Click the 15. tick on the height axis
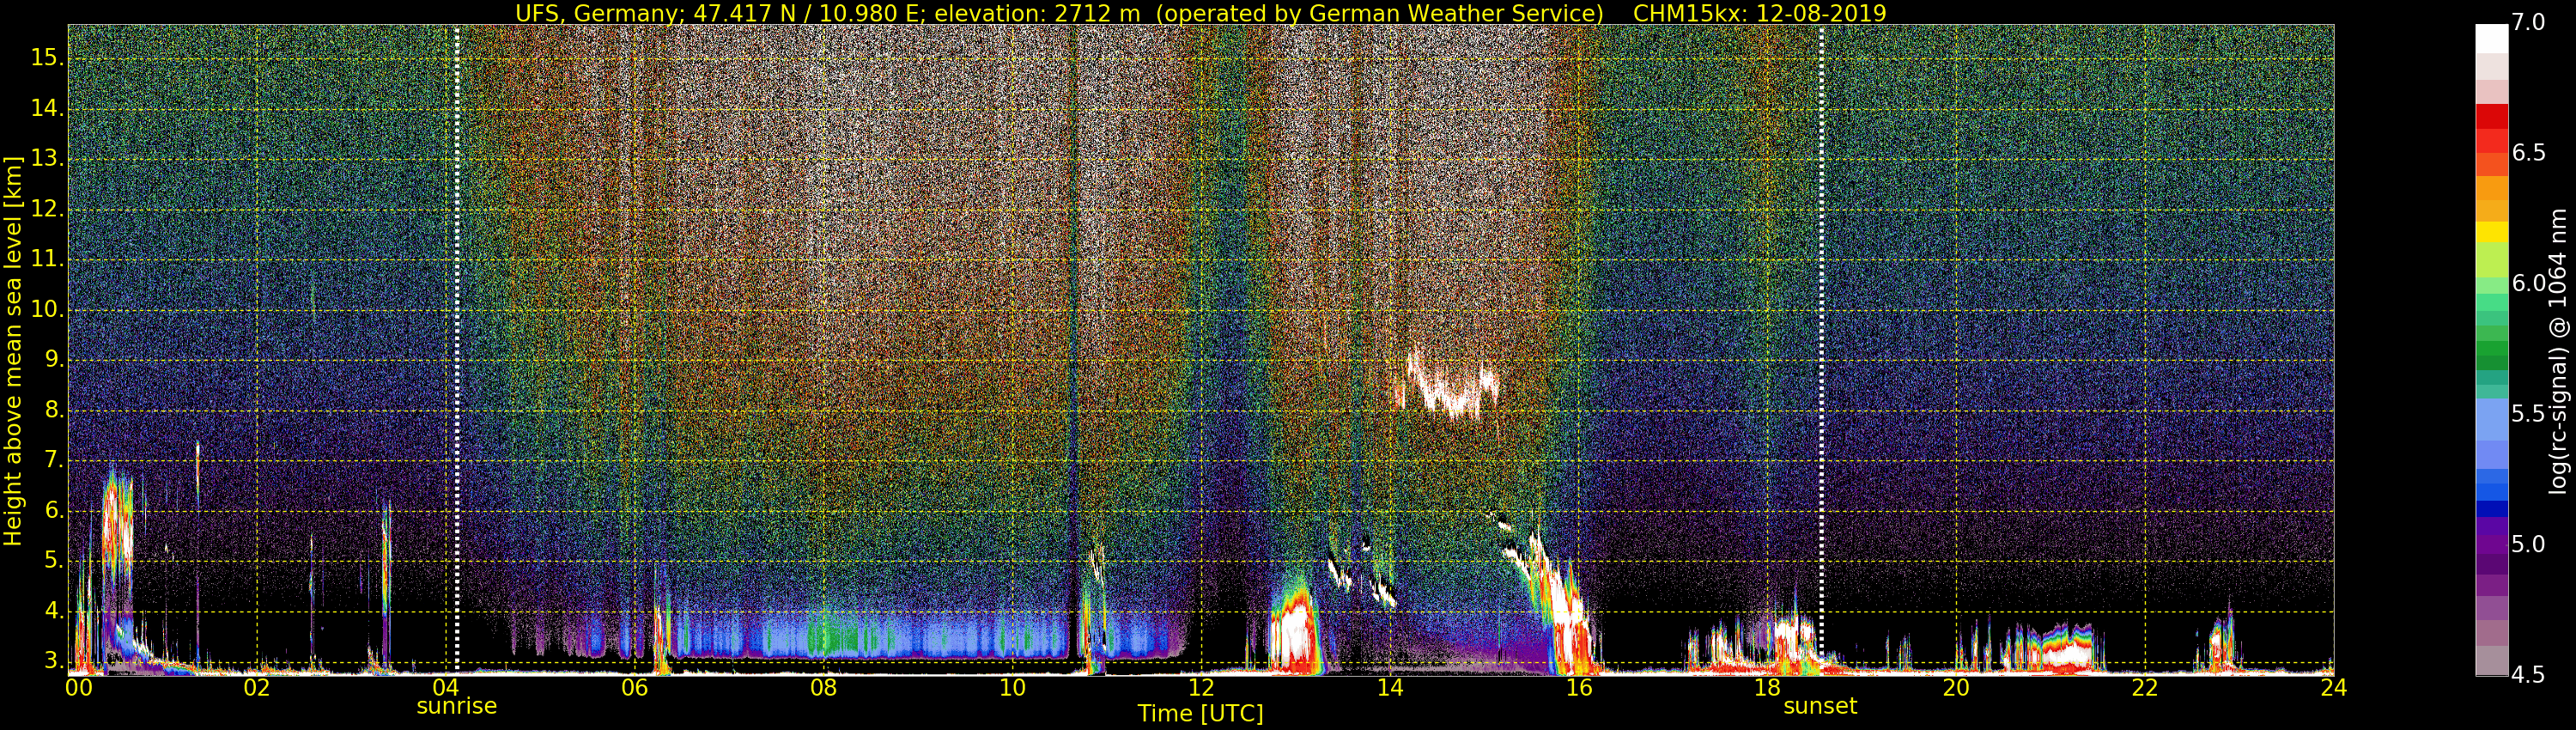 [x=47, y=58]
